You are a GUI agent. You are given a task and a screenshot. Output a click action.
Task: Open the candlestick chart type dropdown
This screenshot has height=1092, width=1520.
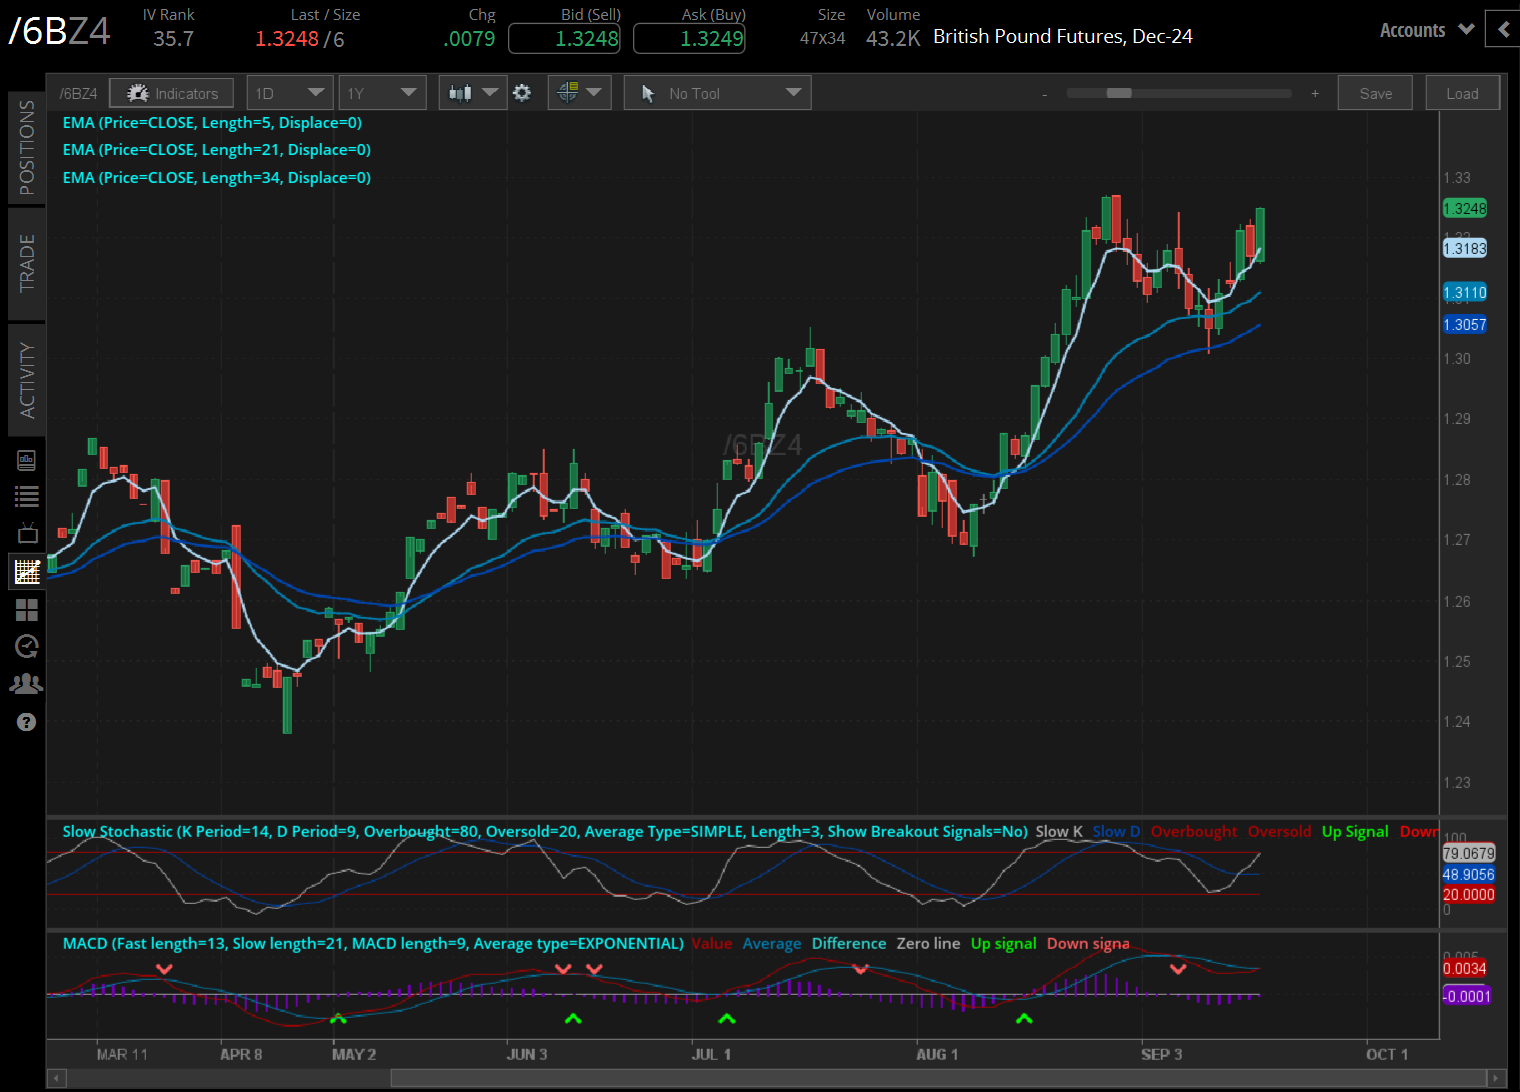coord(472,93)
